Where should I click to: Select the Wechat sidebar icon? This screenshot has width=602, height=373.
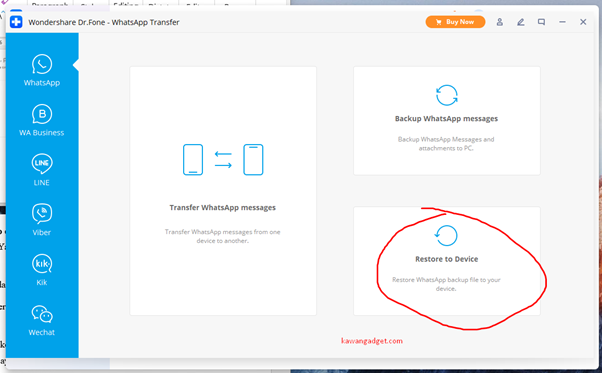pos(42,314)
